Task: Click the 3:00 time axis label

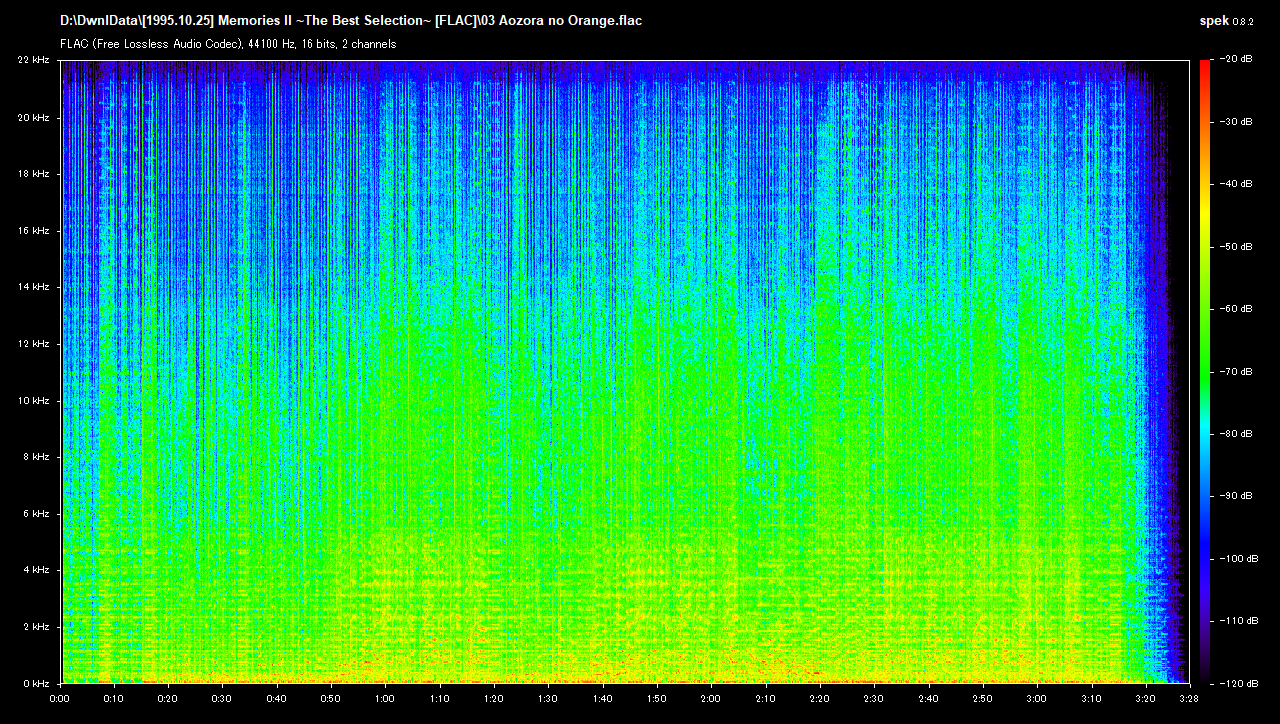Action: pos(1037,699)
